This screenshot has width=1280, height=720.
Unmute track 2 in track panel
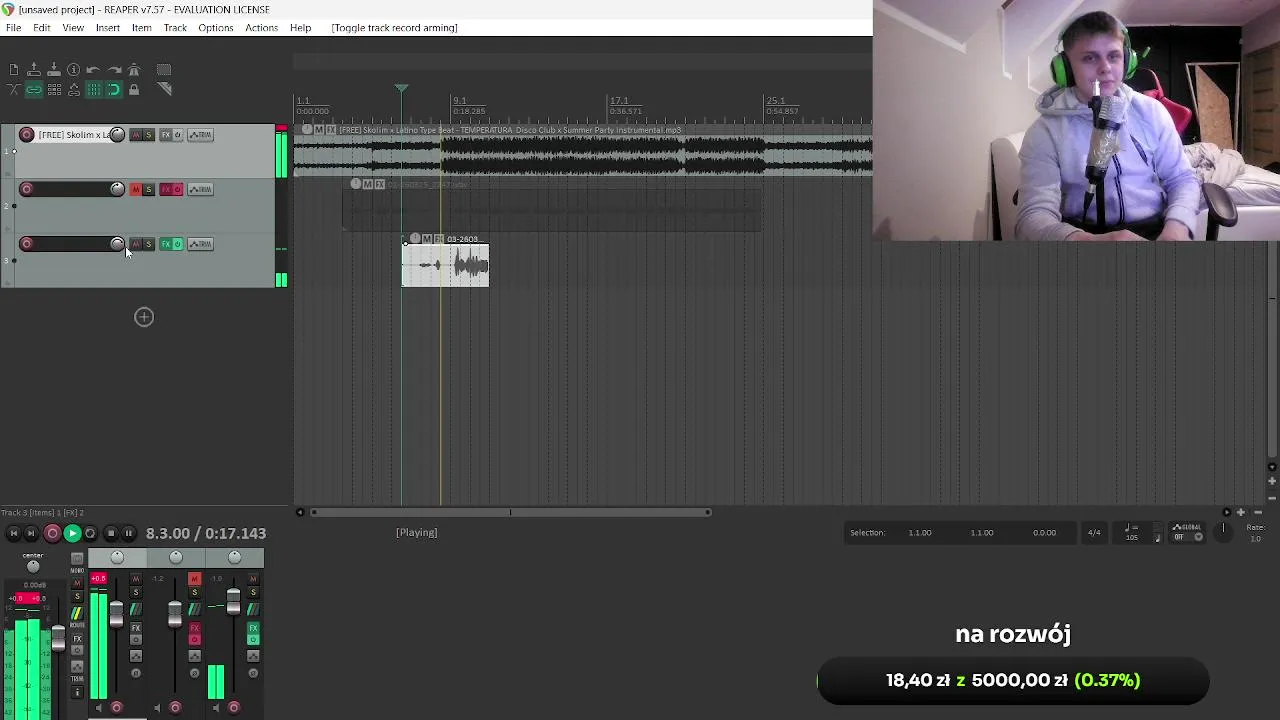pos(136,189)
